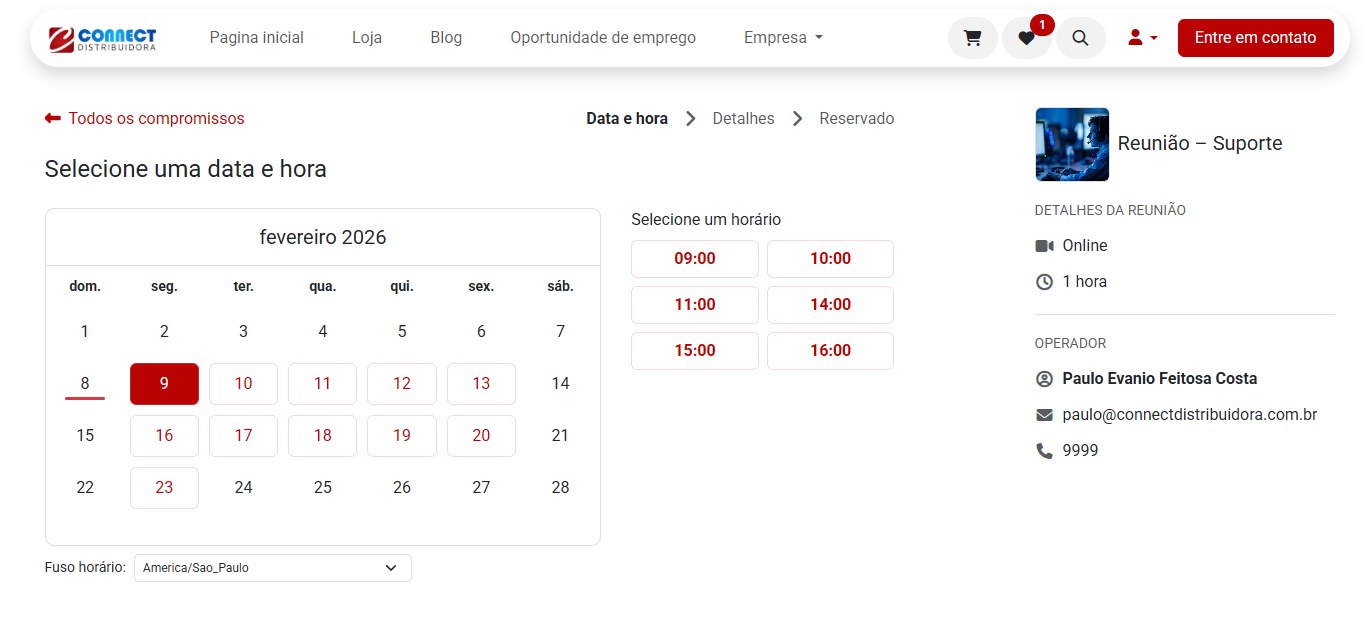Click the Reunião – Suporte thumbnail image
The height and width of the screenshot is (622, 1371).
[1072, 144]
